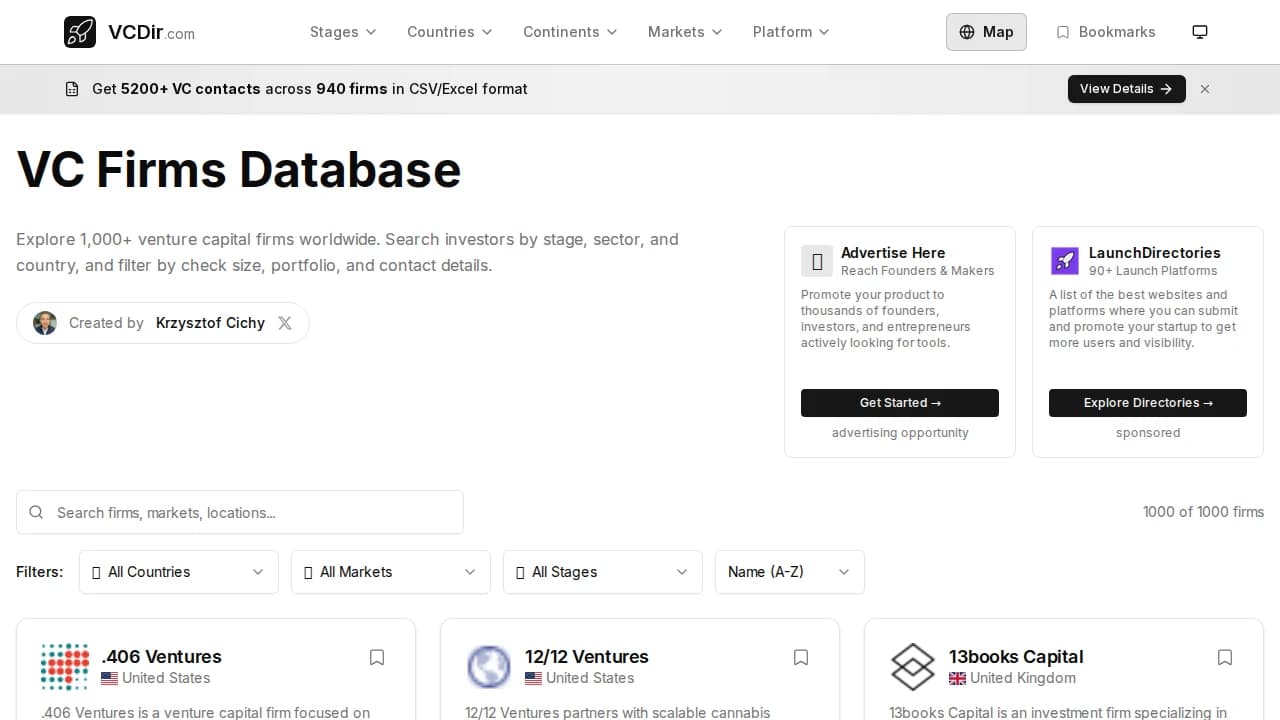Click the VCDir rocket logo
The image size is (1280, 720).
pos(80,31)
